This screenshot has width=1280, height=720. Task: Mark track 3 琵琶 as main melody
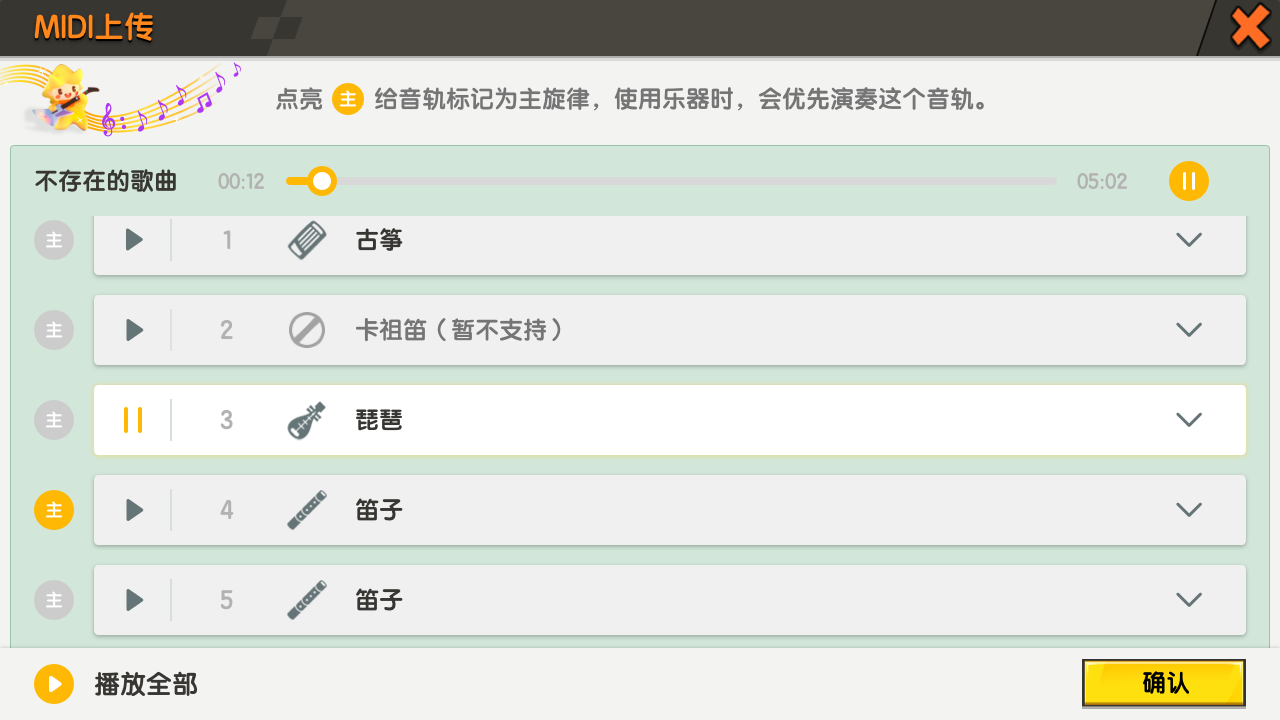54,420
